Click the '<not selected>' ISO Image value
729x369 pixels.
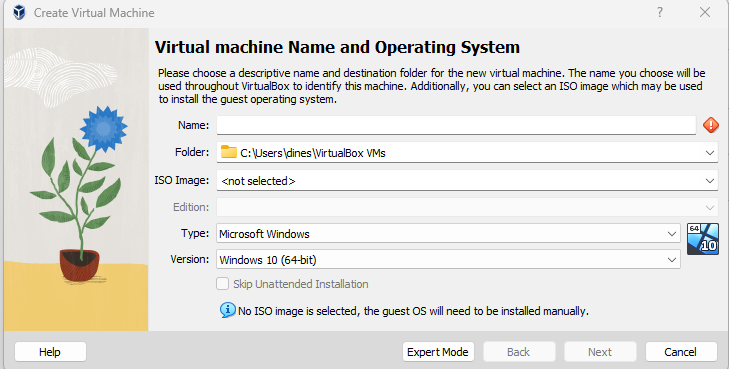click(x=258, y=181)
